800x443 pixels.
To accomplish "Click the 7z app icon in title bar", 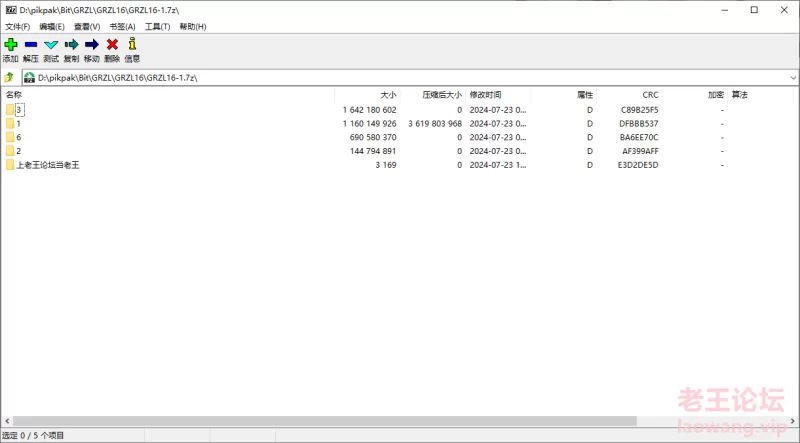I will pyautogui.click(x=10, y=10).
